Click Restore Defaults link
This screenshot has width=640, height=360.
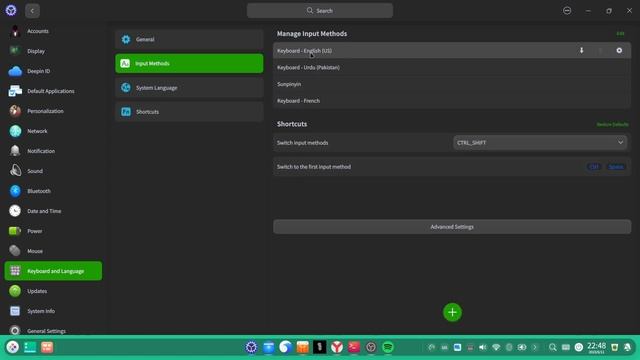click(612, 124)
